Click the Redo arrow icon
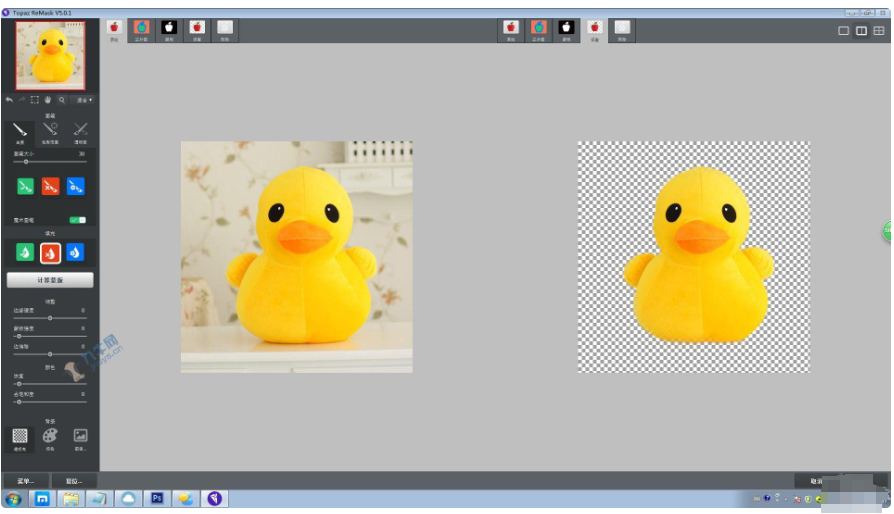894x514 pixels. [x=22, y=100]
